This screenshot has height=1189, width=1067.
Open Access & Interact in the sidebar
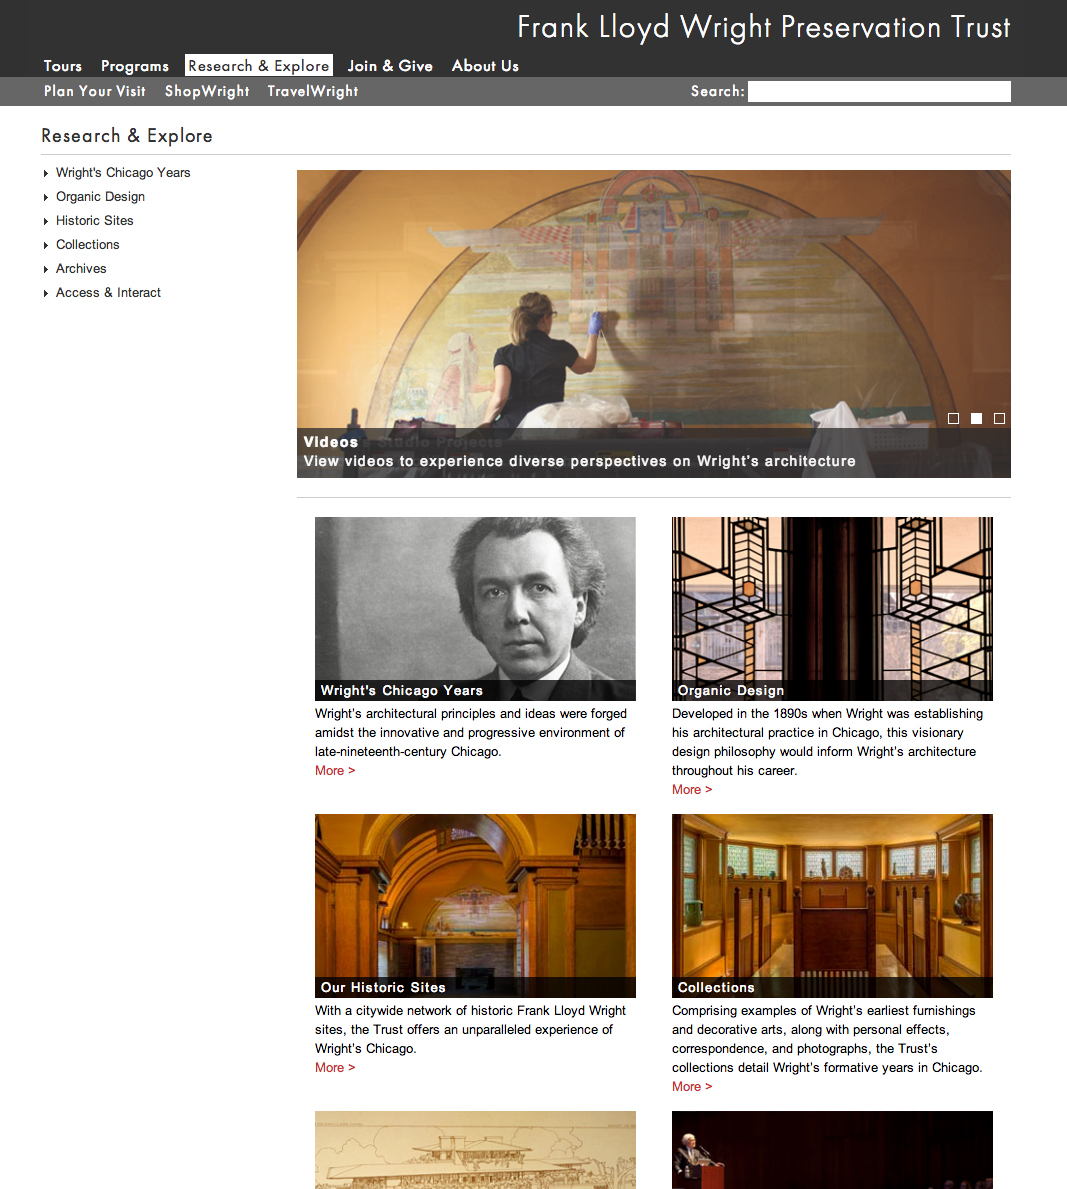point(108,293)
